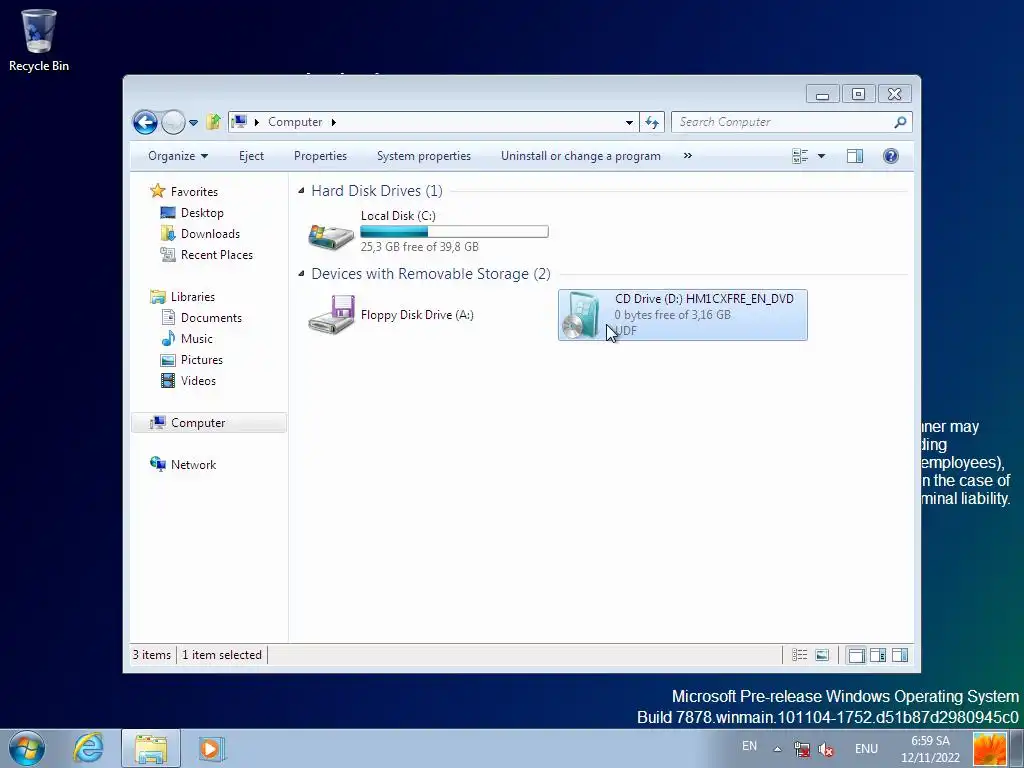This screenshot has height=768, width=1024.
Task: Click the Music note icon in sidebar
Action: (x=168, y=338)
